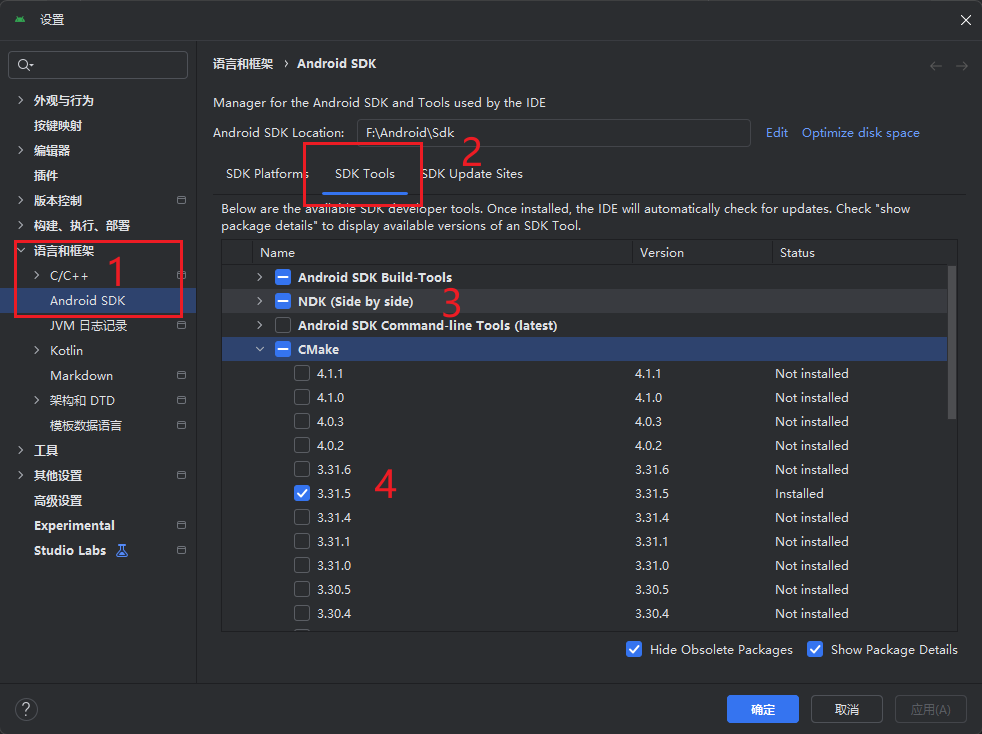982x734 pixels.
Task: Expand the 工具 section
Action: (21, 450)
